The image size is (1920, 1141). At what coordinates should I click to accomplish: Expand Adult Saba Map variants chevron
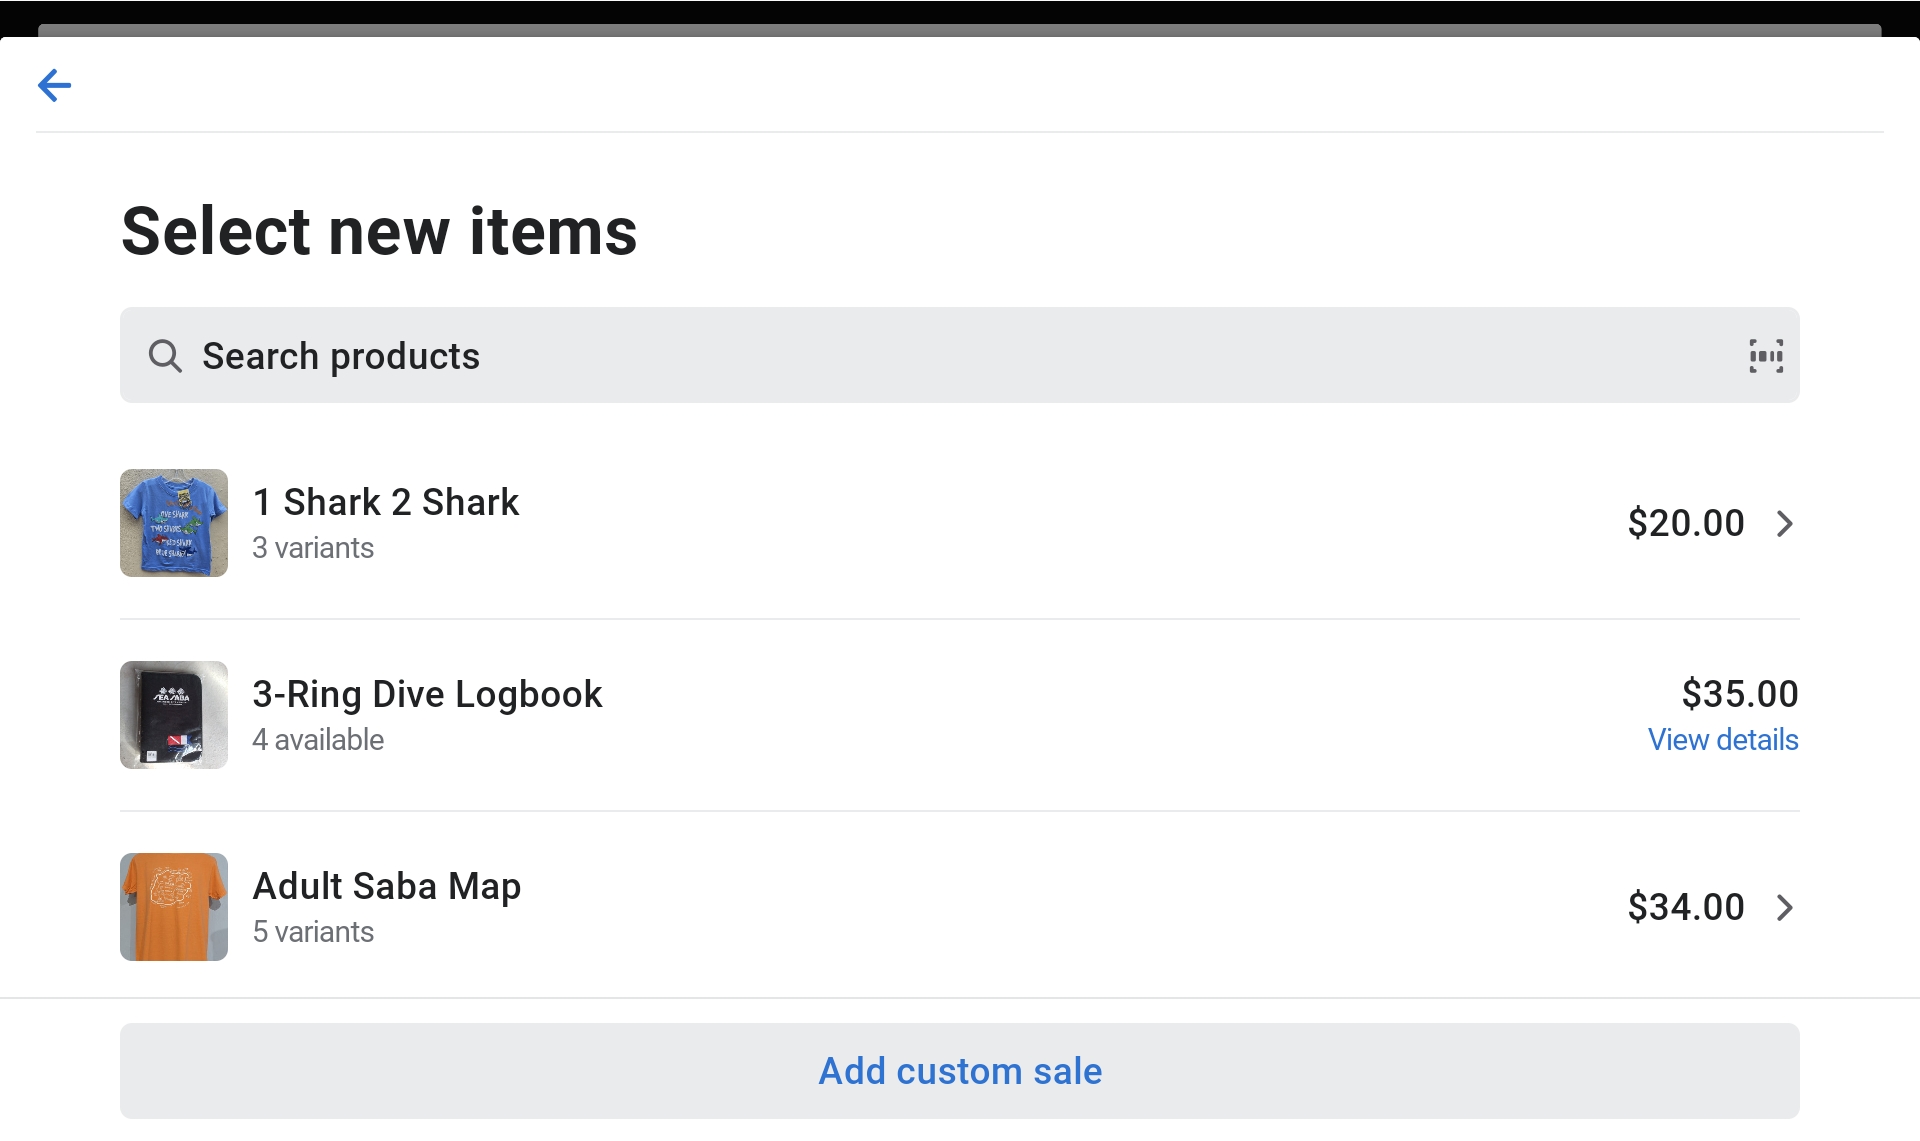1785,907
